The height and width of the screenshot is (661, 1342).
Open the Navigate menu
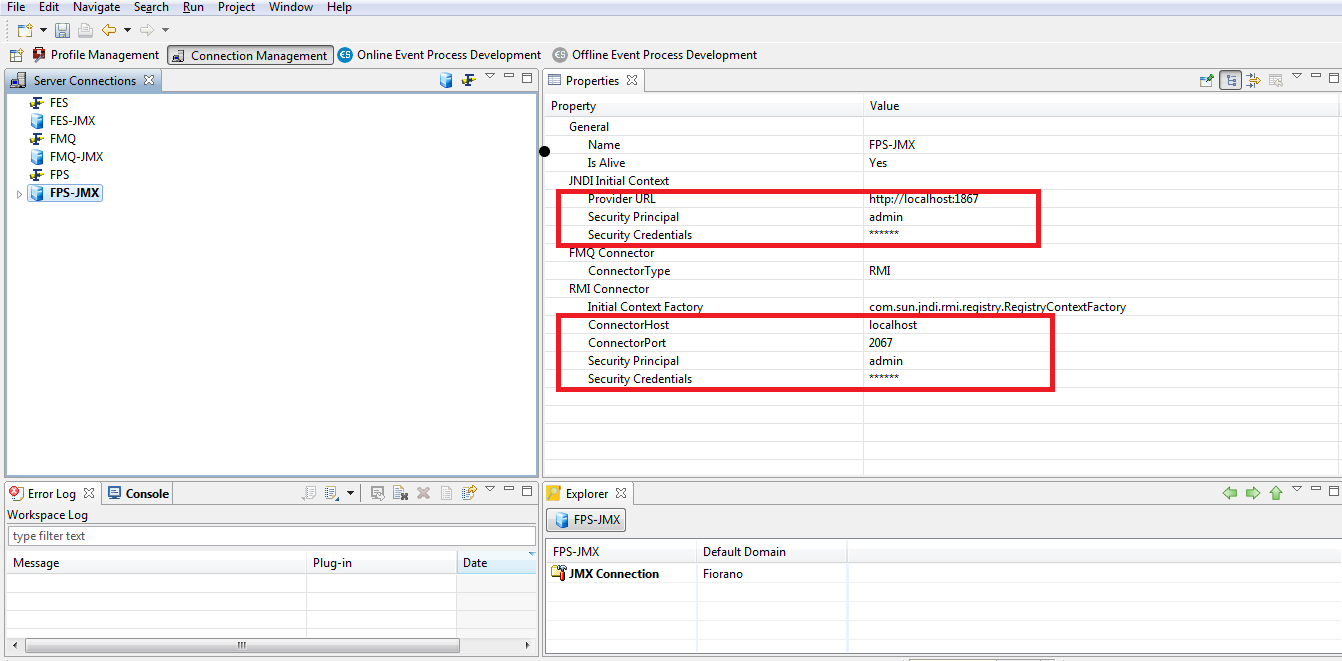96,7
